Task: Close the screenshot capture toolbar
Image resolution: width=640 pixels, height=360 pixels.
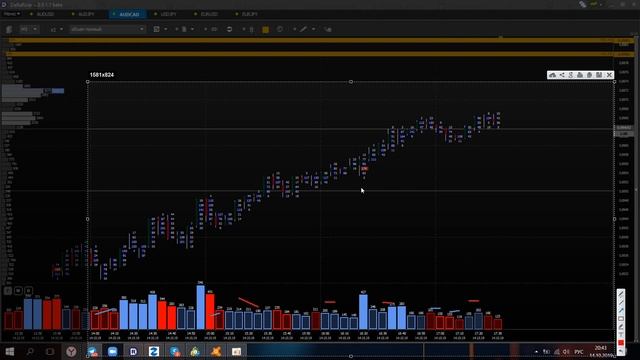Action: (x=609, y=75)
